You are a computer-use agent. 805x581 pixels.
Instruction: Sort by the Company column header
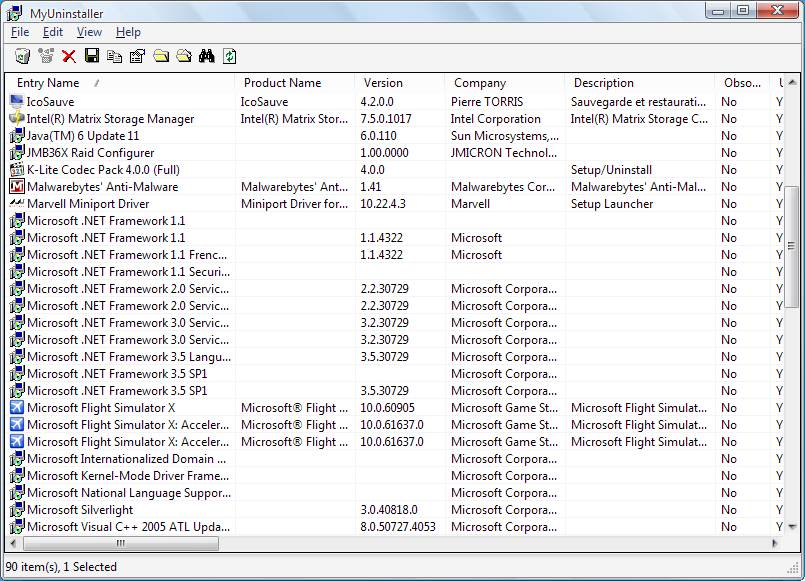click(x=505, y=83)
